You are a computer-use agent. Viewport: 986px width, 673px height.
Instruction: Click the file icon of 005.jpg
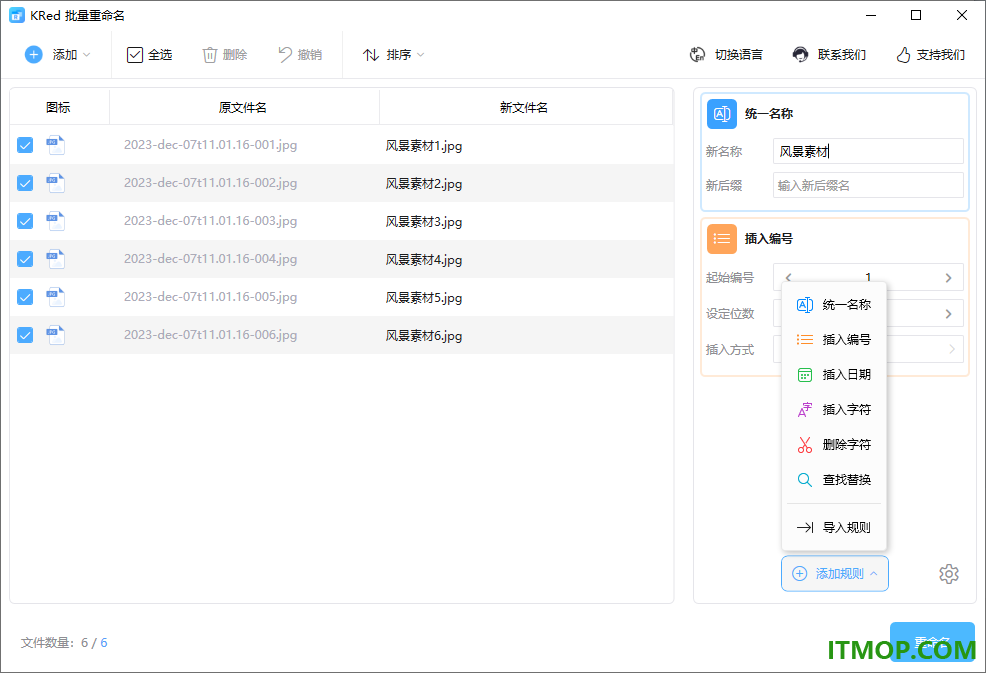tap(55, 297)
